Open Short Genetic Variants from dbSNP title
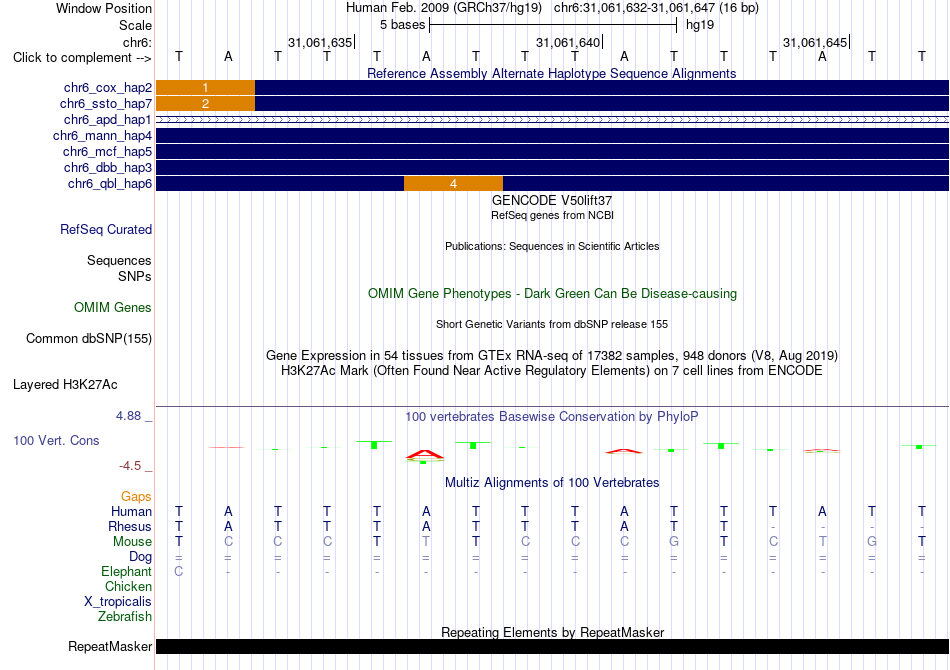 pyautogui.click(x=552, y=324)
